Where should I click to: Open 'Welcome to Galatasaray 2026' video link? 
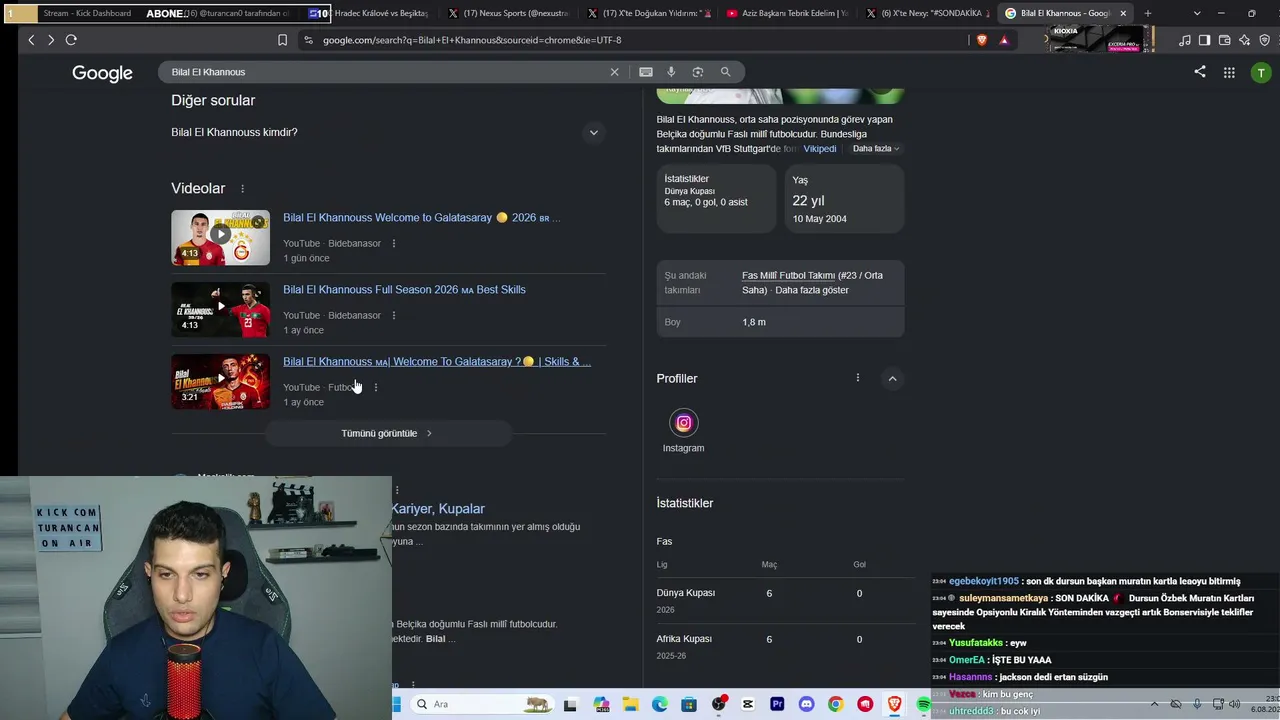pyautogui.click(x=421, y=218)
